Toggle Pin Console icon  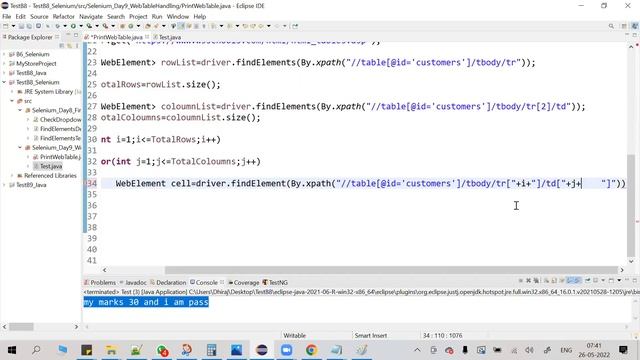(x=588, y=281)
